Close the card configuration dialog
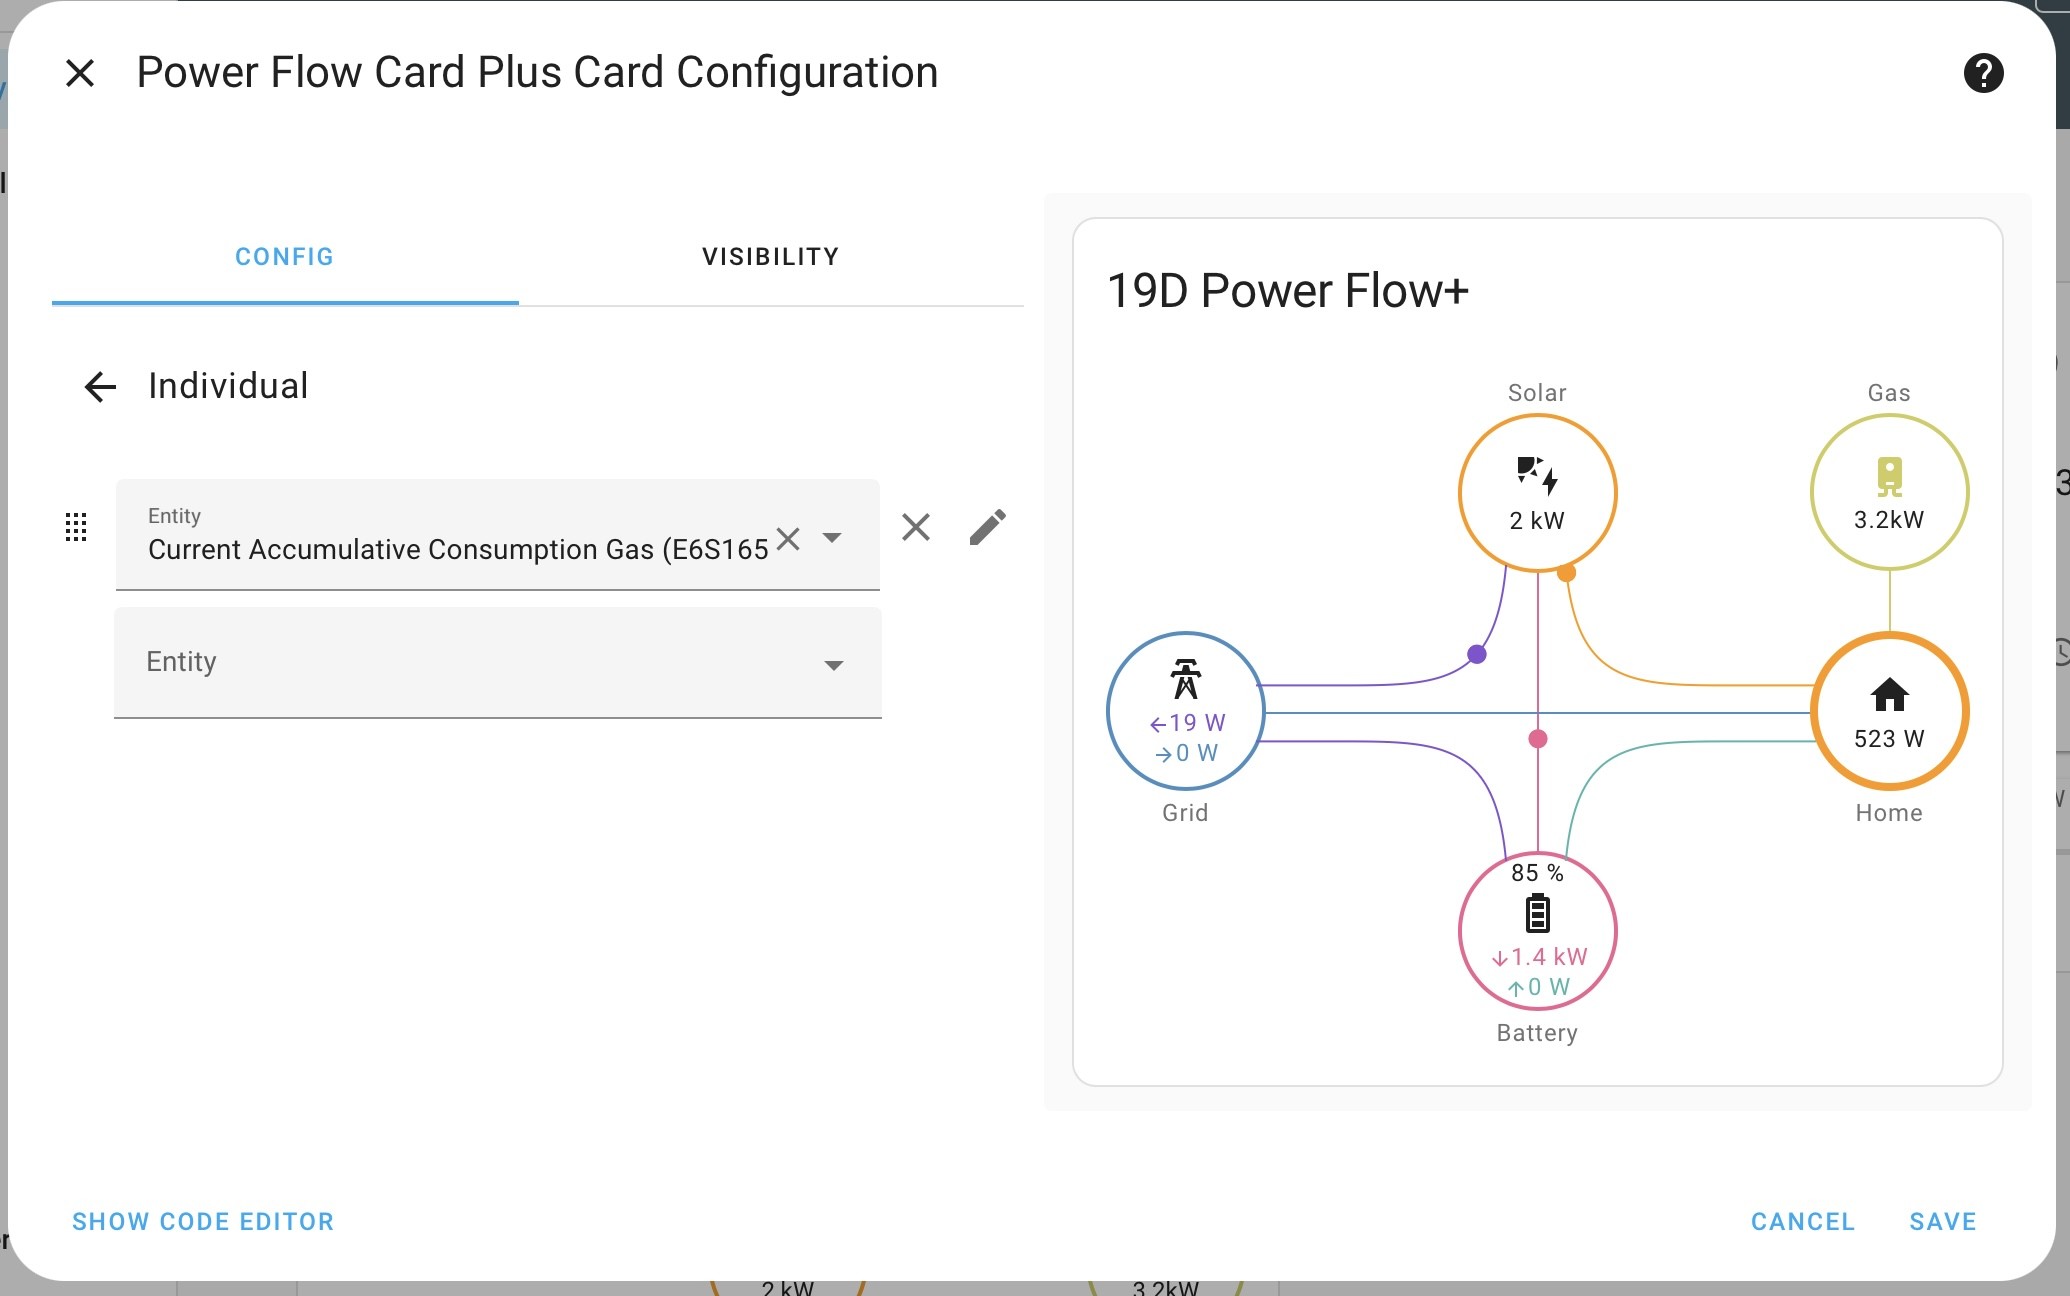Screen dimensions: 2070x1296 click(80, 73)
